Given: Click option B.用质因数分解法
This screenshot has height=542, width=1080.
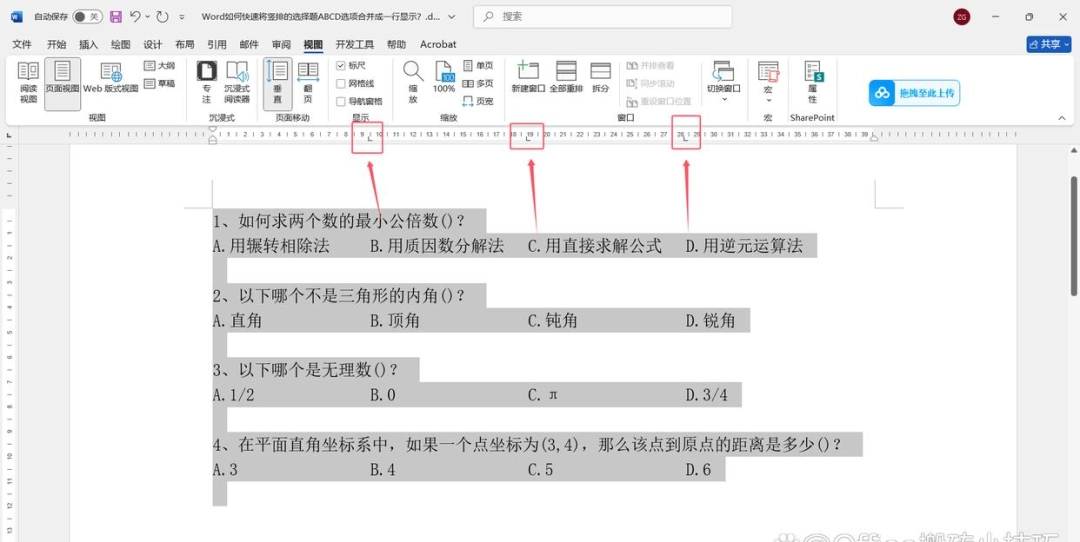Looking at the screenshot, I should (x=437, y=246).
